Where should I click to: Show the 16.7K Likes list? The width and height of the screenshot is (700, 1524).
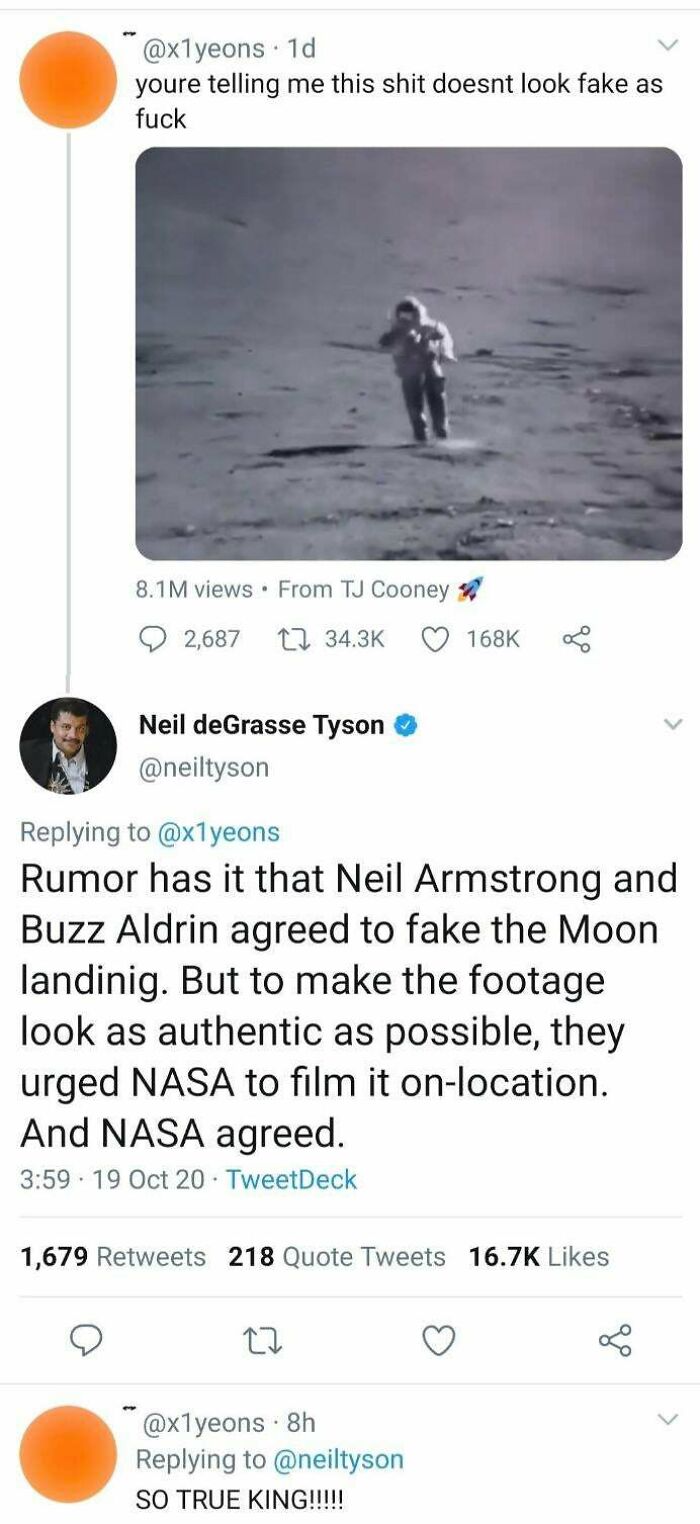pyautogui.click(x=539, y=1256)
